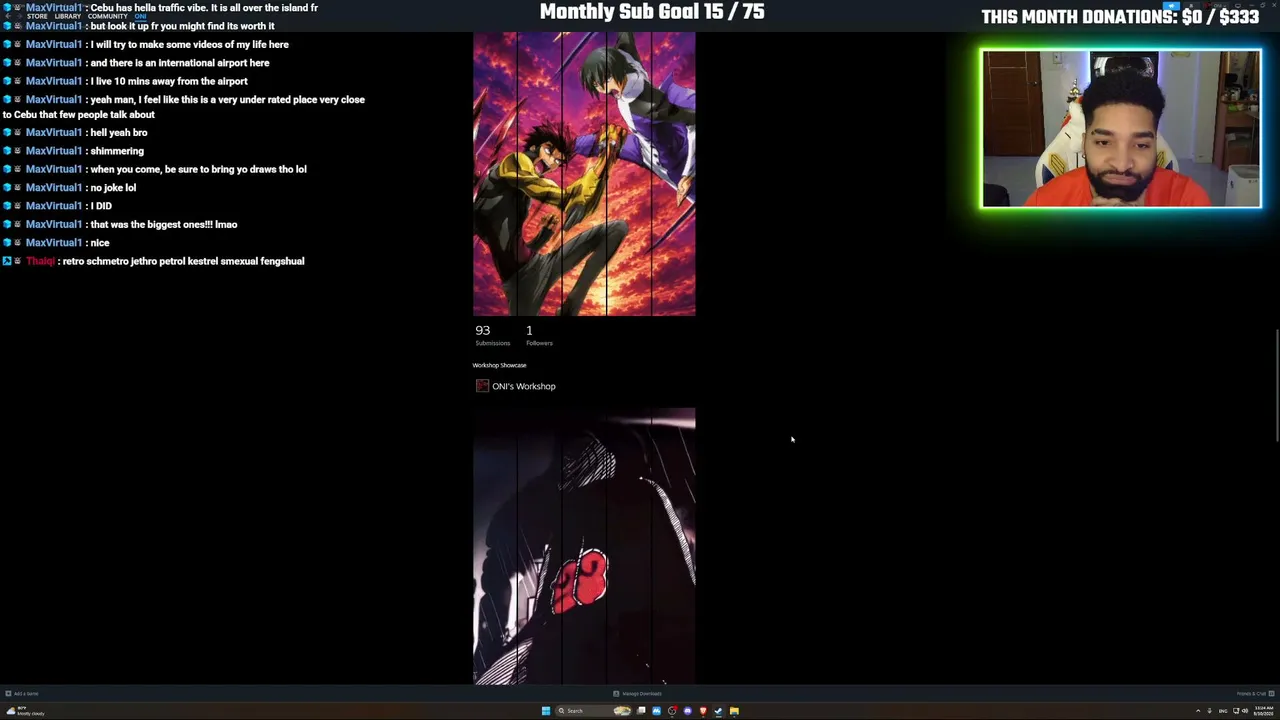Go back with Steam back arrow
This screenshot has height=720, width=1280.
pyautogui.click(x=6, y=16)
